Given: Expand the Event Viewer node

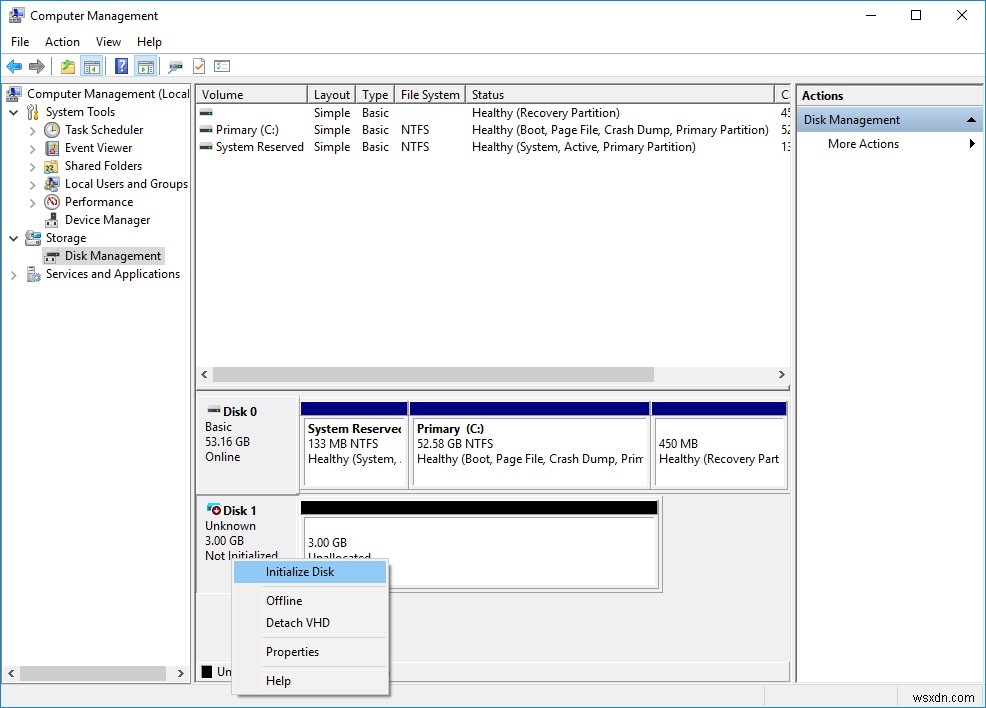Looking at the screenshot, I should click(x=33, y=148).
